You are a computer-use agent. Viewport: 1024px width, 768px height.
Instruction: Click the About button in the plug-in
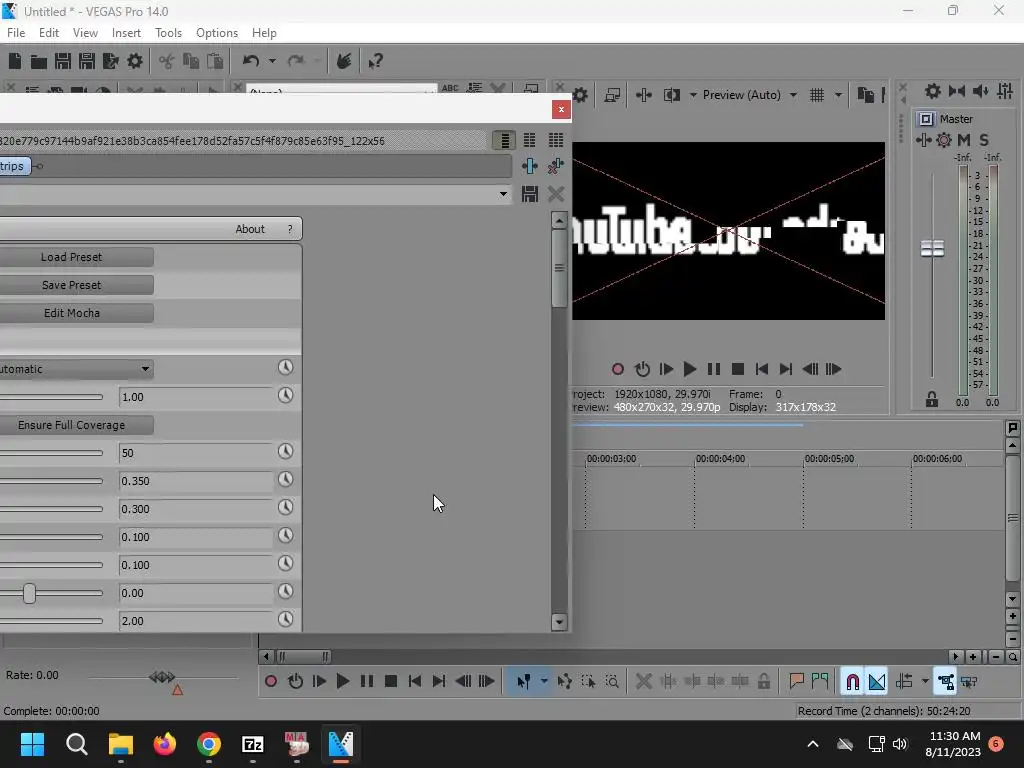(250, 229)
